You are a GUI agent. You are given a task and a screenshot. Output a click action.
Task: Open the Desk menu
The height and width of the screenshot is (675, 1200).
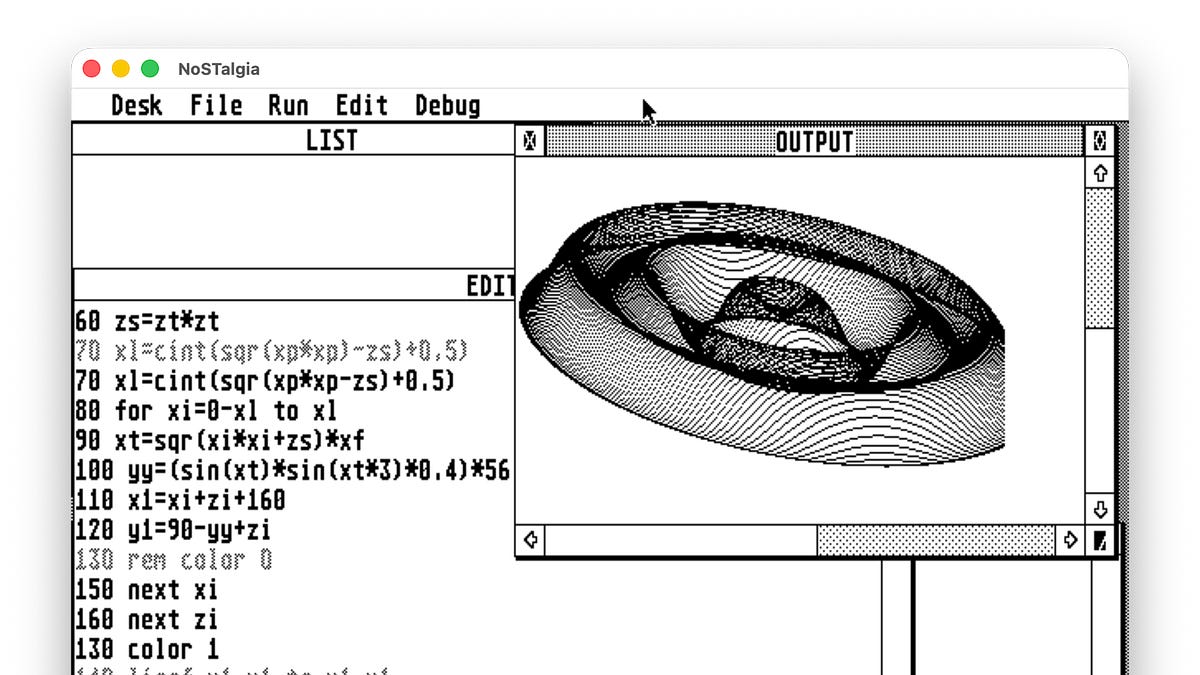point(136,105)
